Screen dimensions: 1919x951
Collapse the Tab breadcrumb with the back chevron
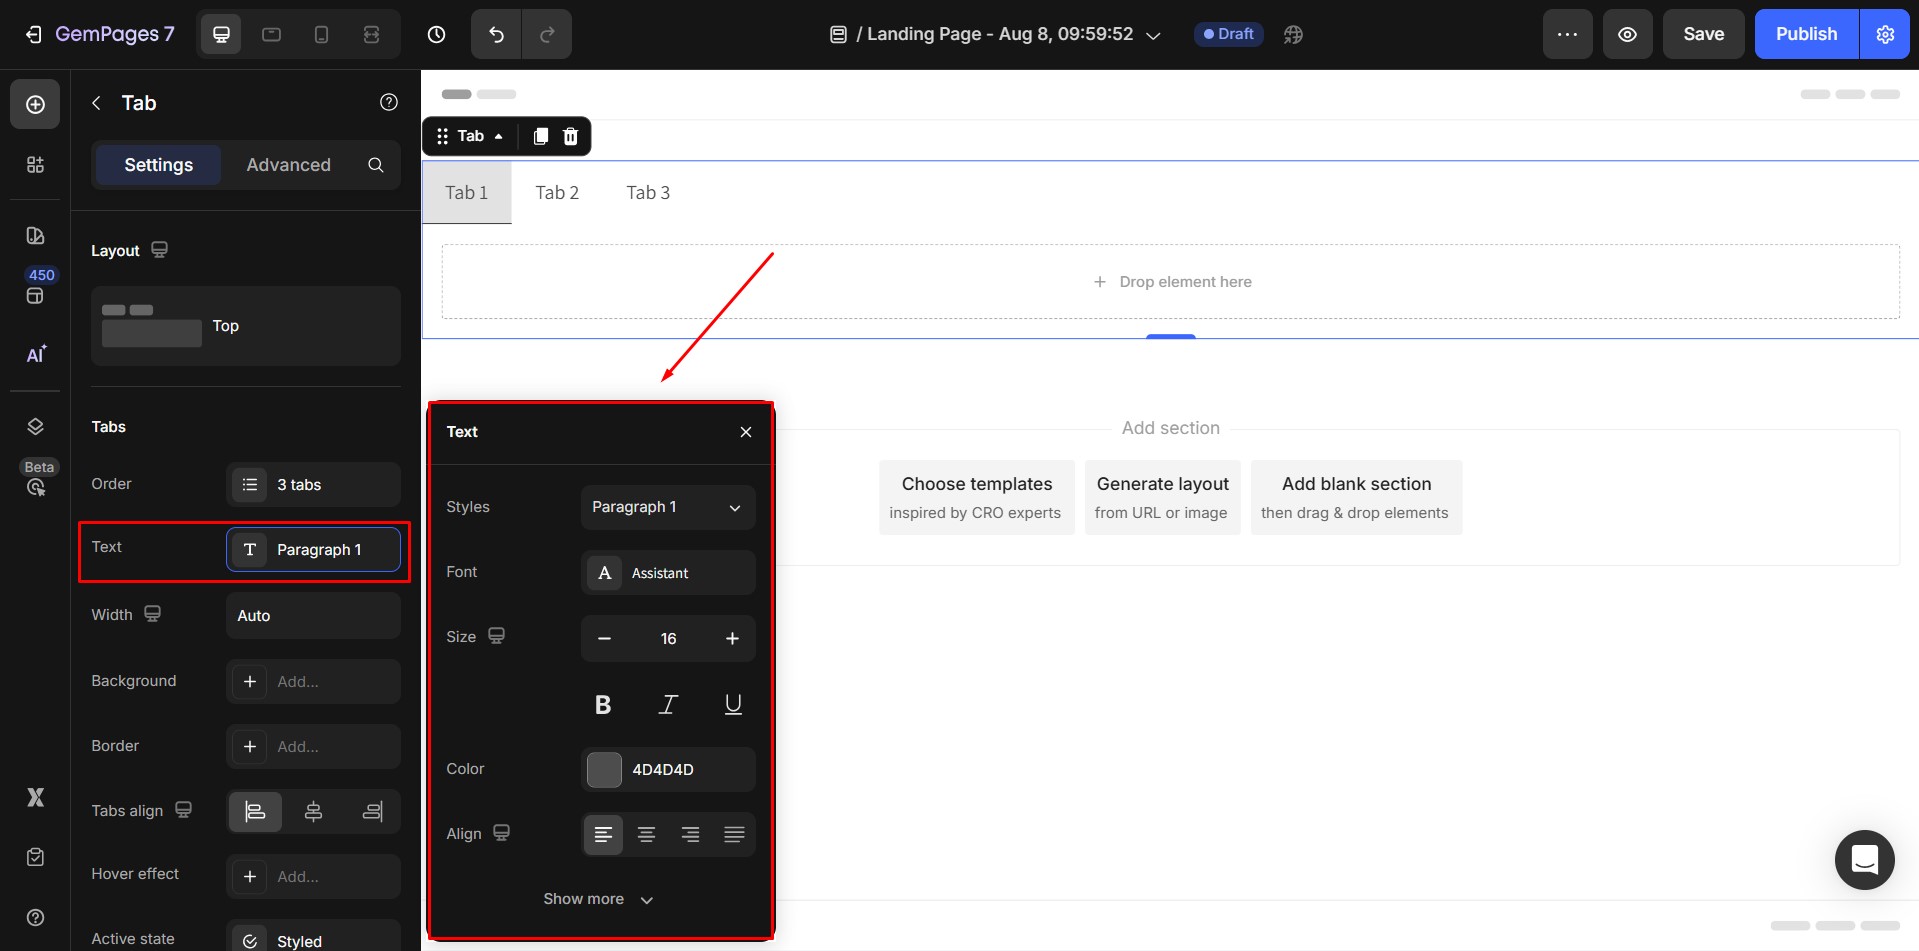click(x=96, y=102)
